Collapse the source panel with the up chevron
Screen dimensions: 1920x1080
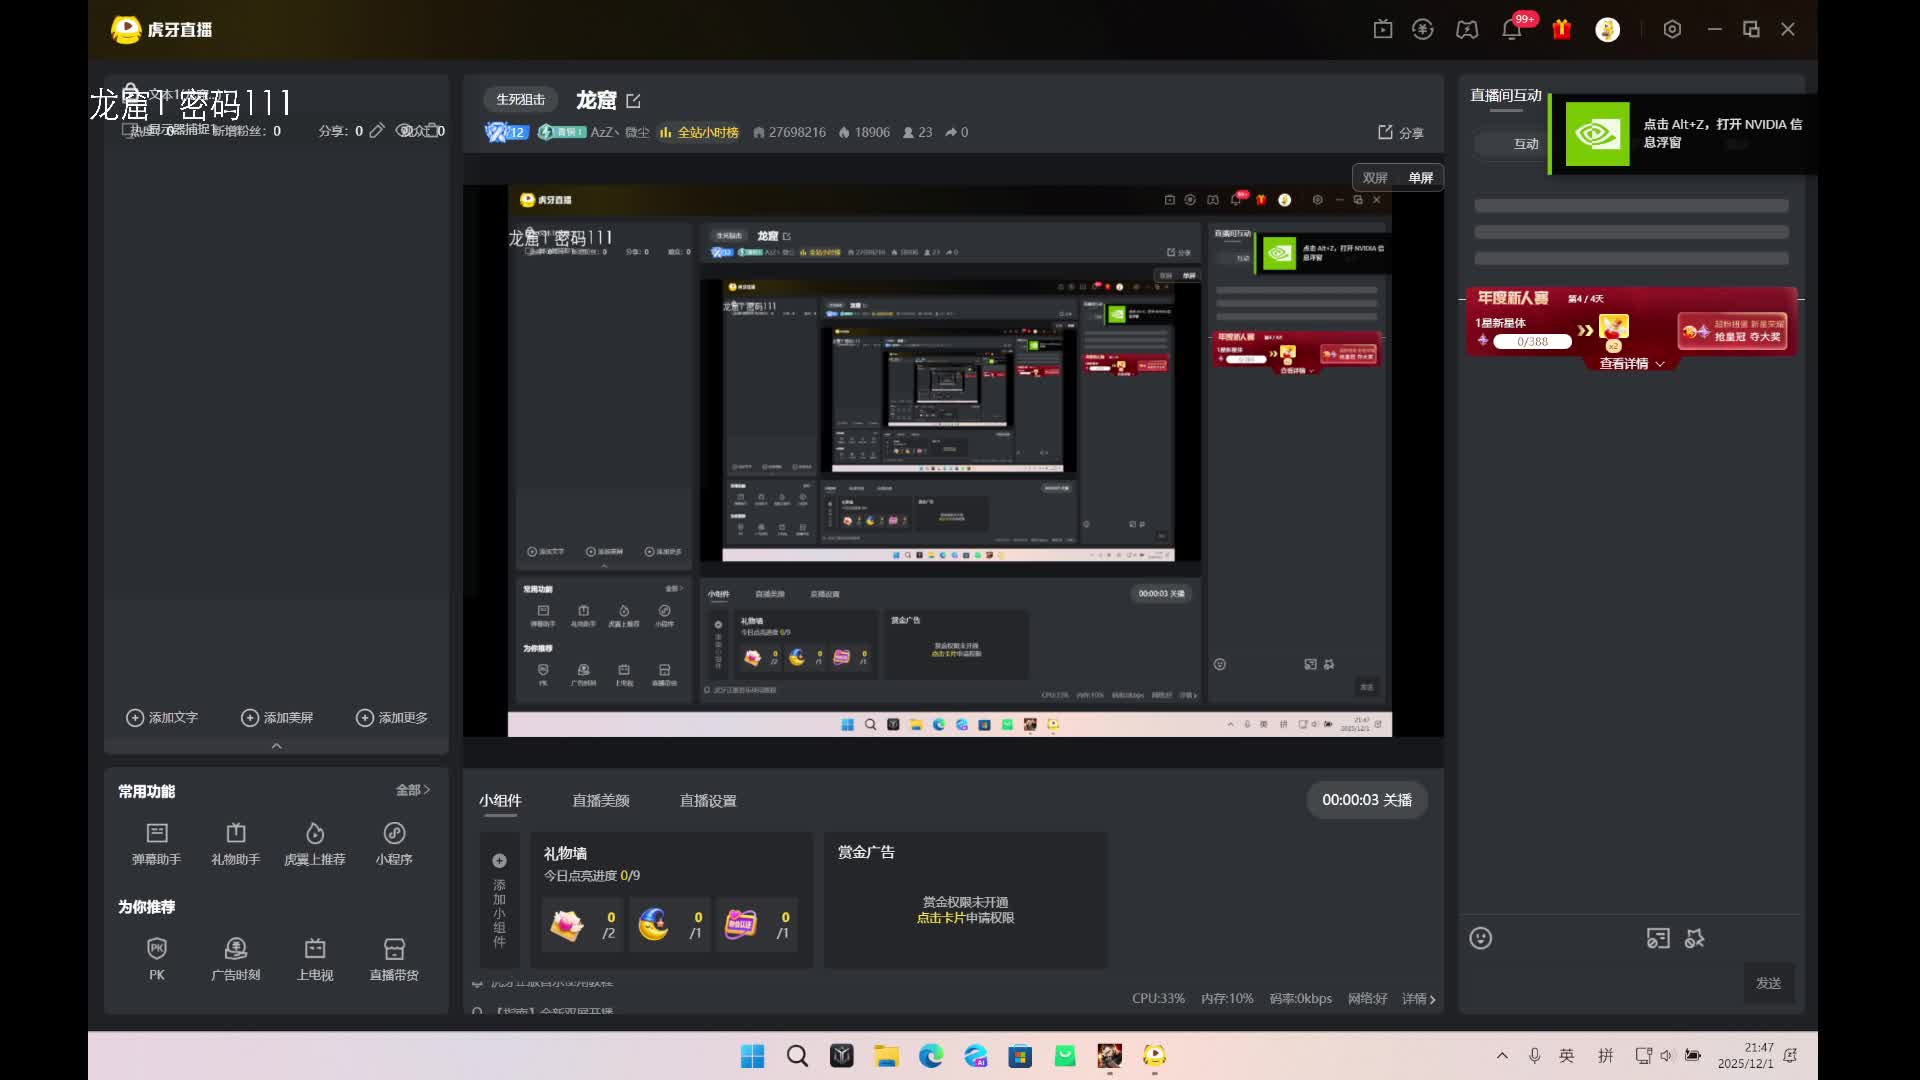277,746
